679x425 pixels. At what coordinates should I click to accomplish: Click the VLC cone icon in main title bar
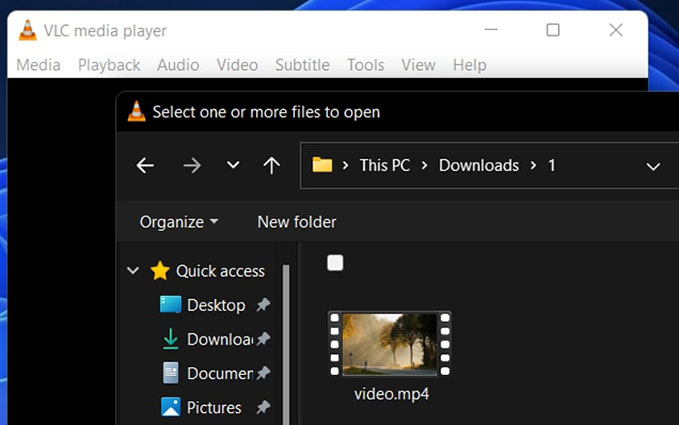27,30
